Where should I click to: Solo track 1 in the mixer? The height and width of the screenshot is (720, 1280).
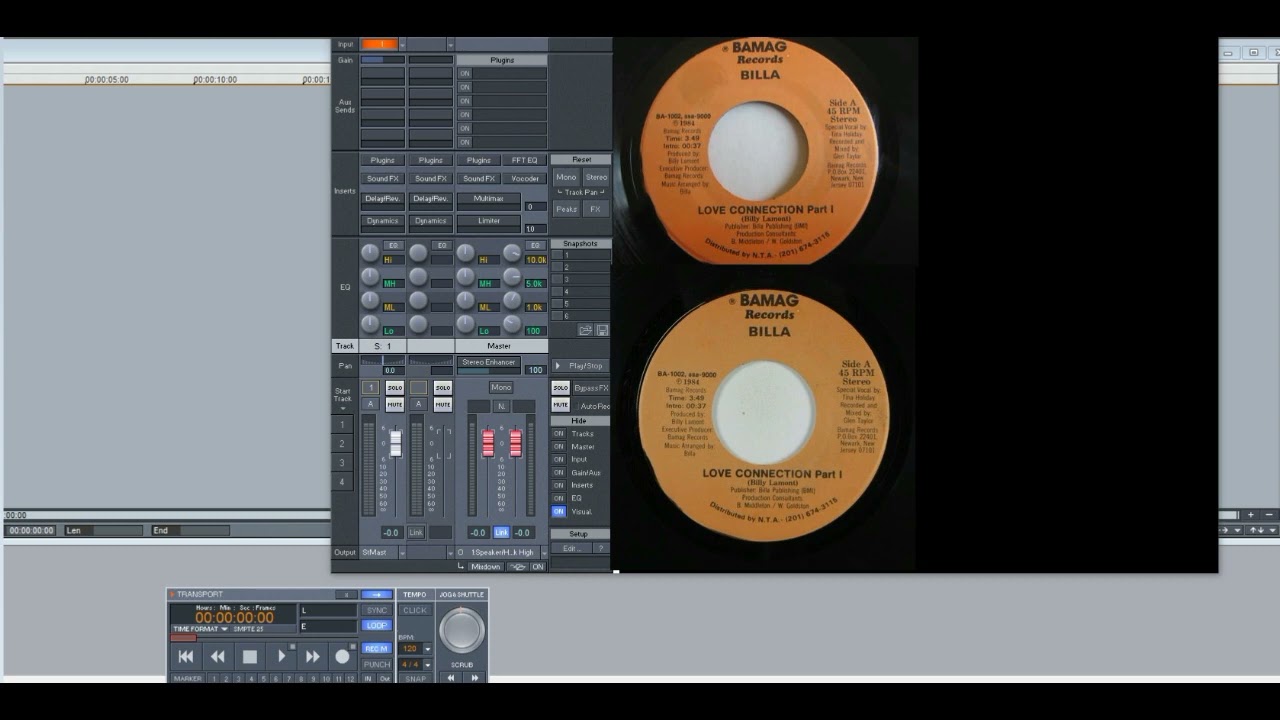pyautogui.click(x=395, y=388)
